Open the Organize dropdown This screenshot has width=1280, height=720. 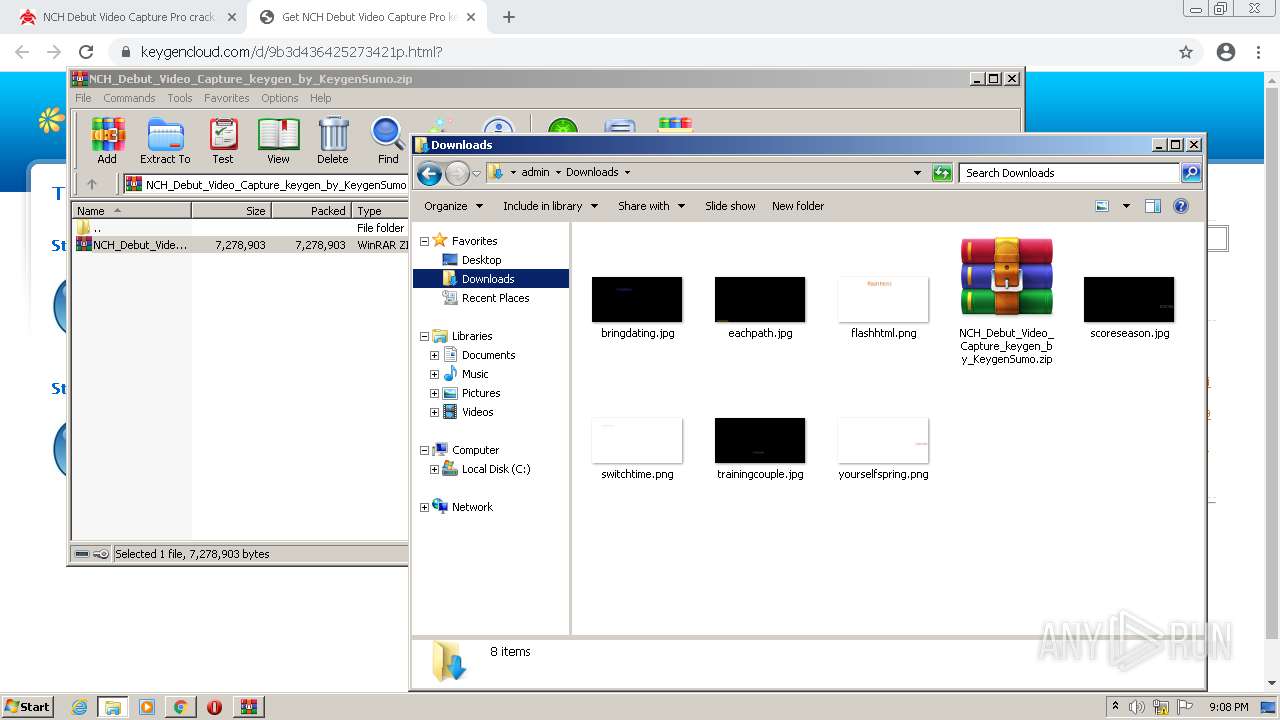pyautogui.click(x=453, y=206)
